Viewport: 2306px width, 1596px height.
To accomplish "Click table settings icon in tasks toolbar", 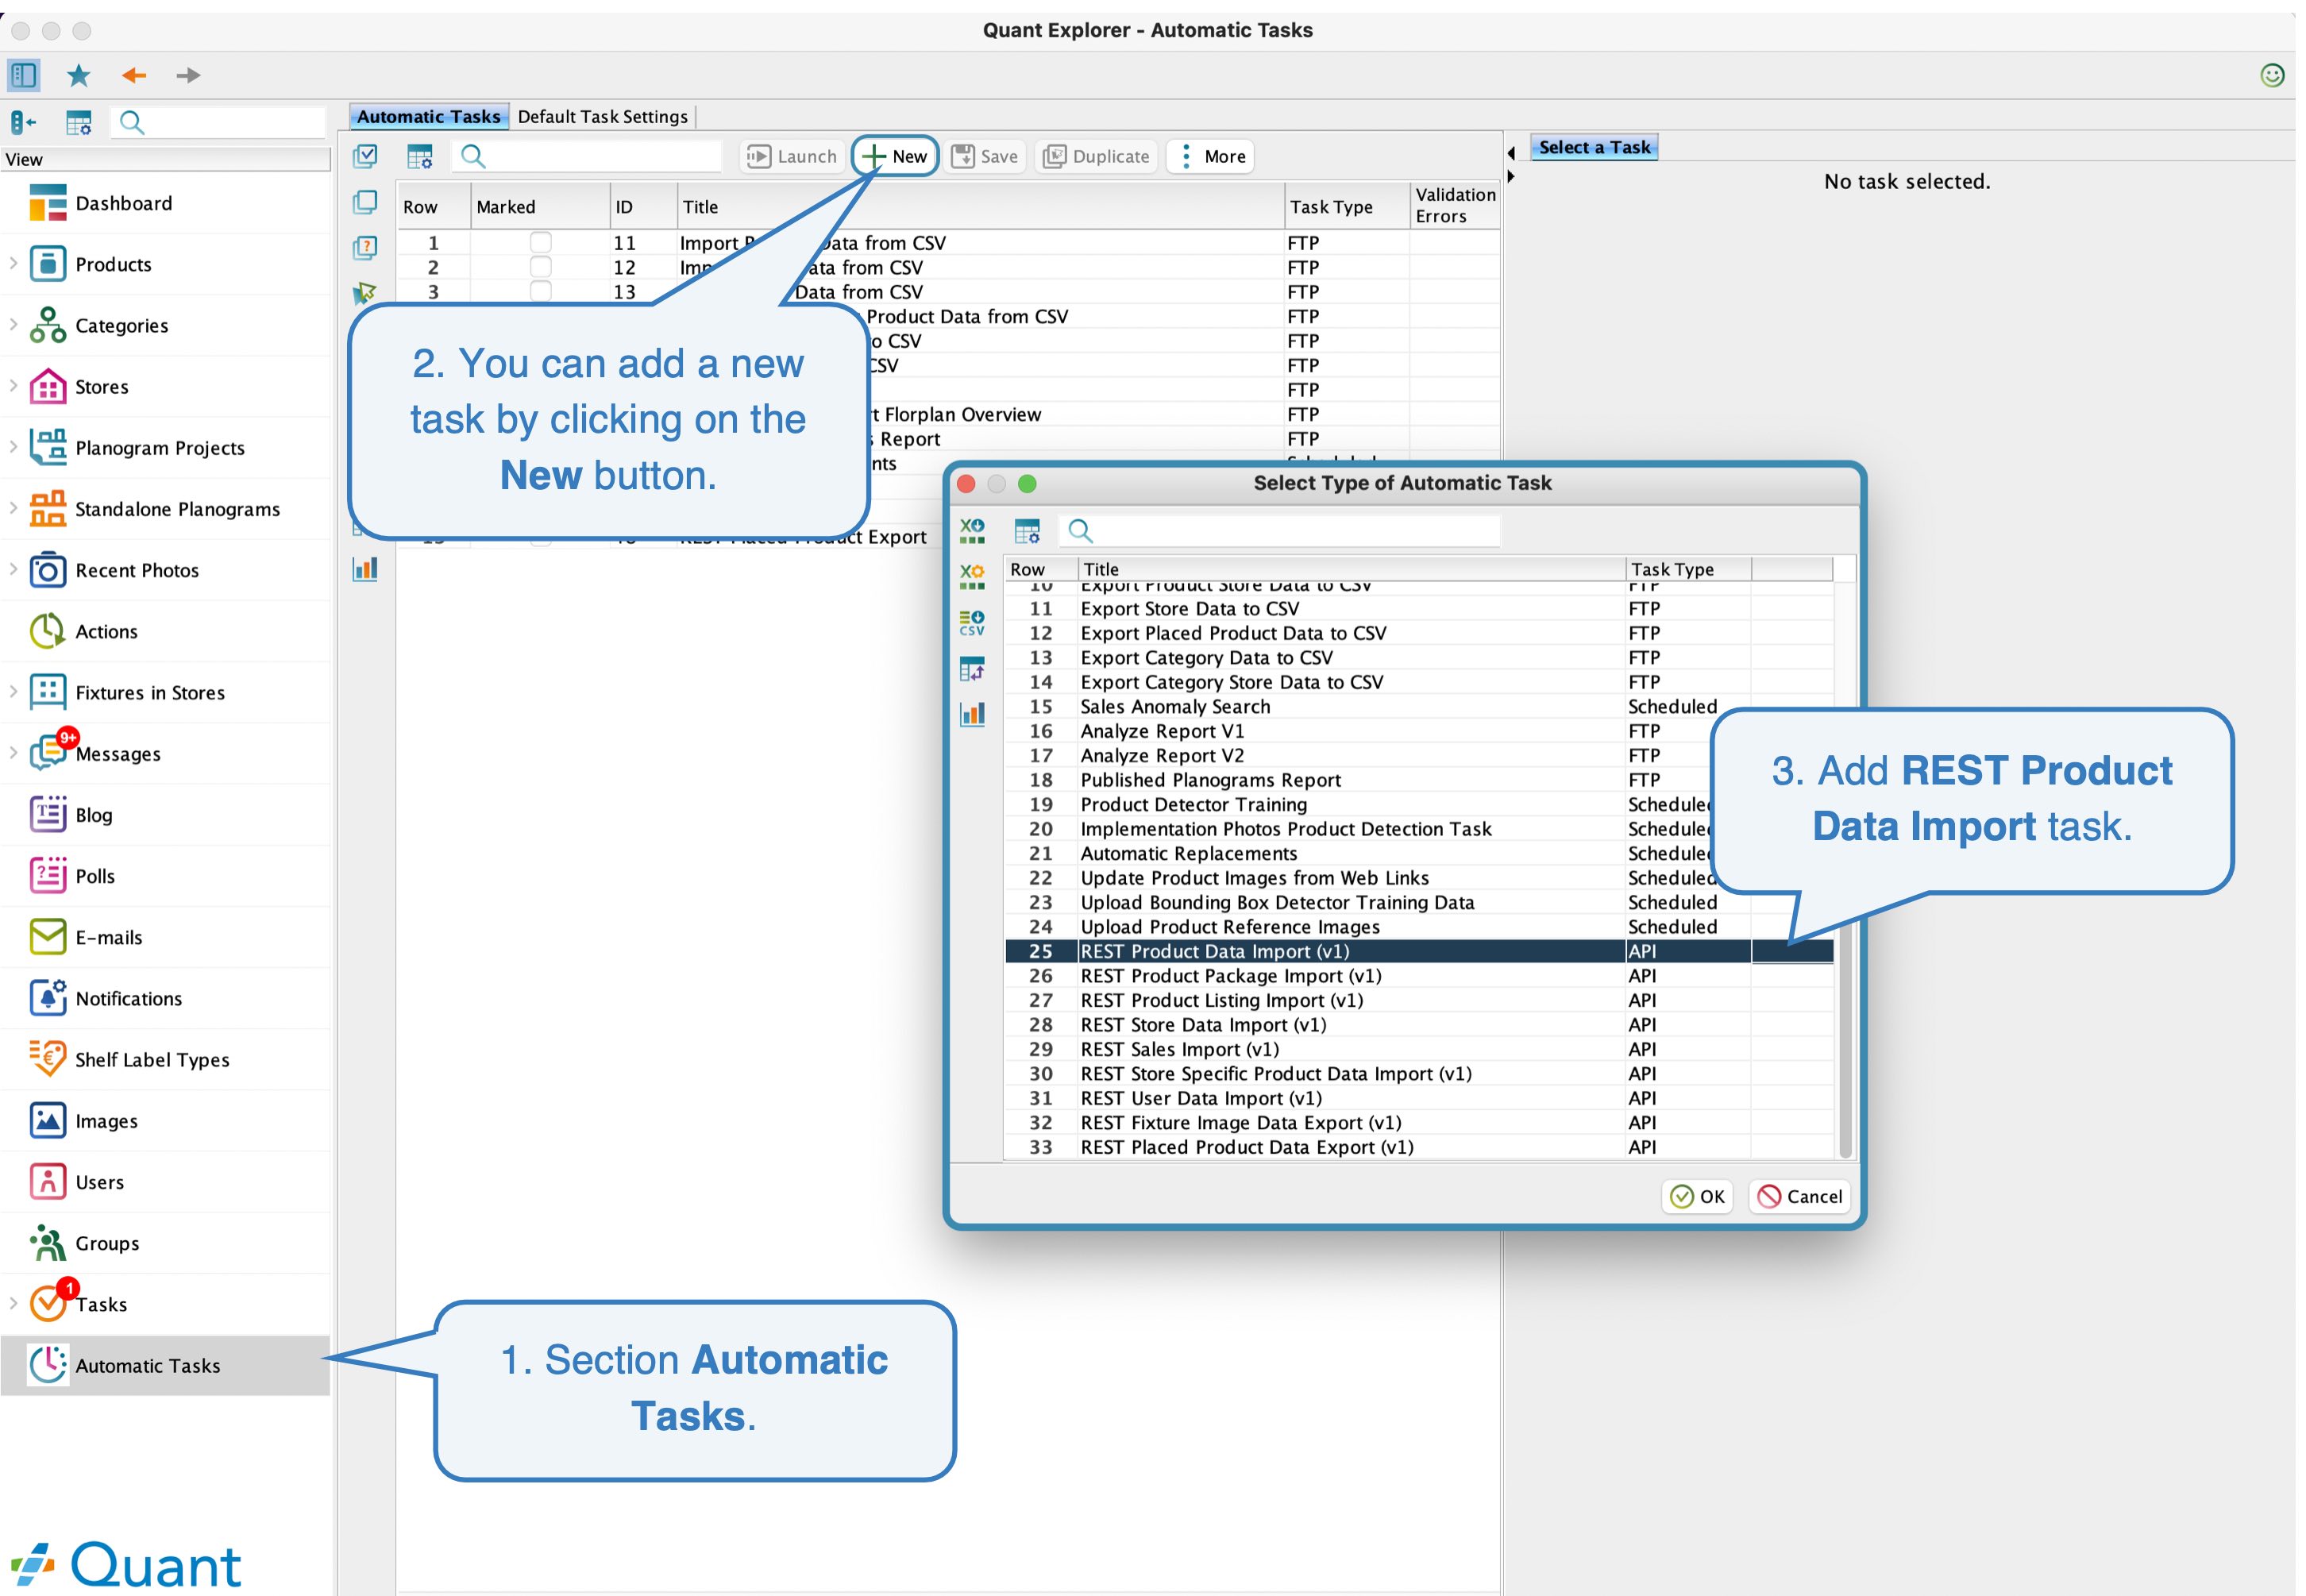I will click(420, 156).
